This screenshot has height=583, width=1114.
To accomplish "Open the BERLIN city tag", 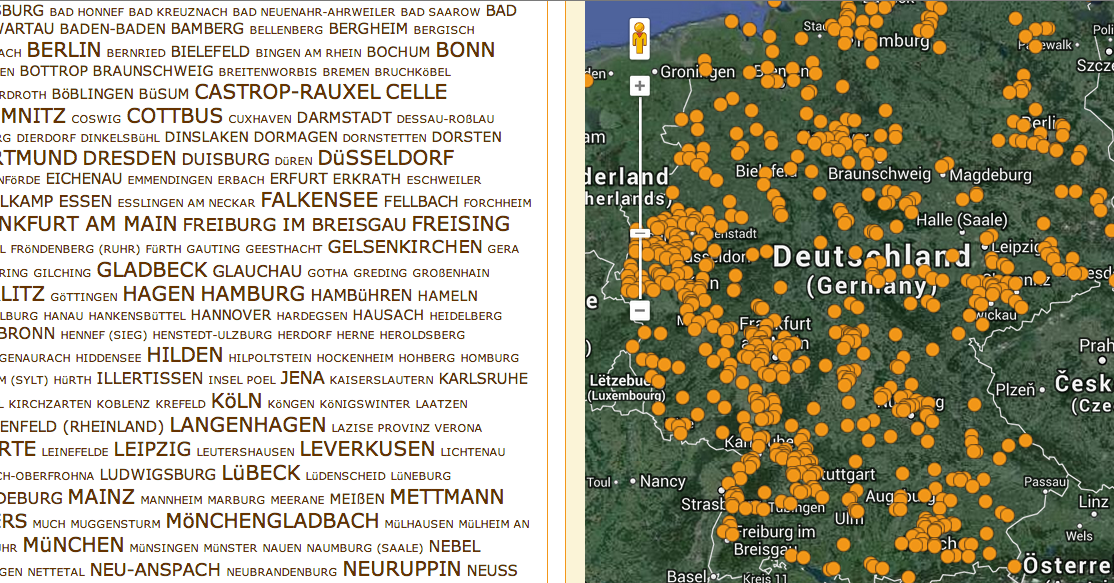I will 64,50.
